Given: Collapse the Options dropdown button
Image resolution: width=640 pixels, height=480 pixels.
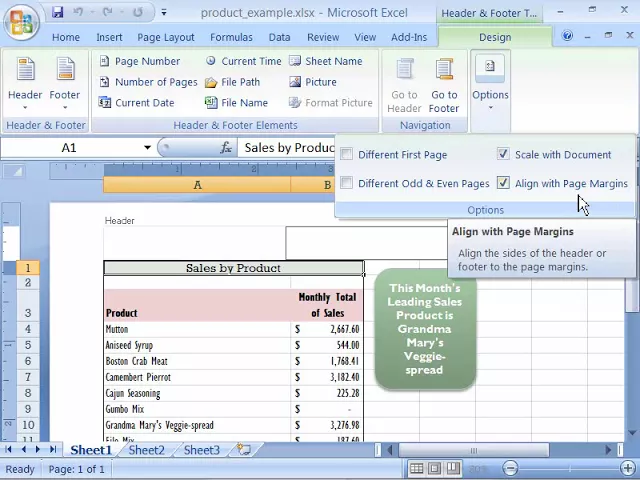Looking at the screenshot, I should (x=490, y=84).
